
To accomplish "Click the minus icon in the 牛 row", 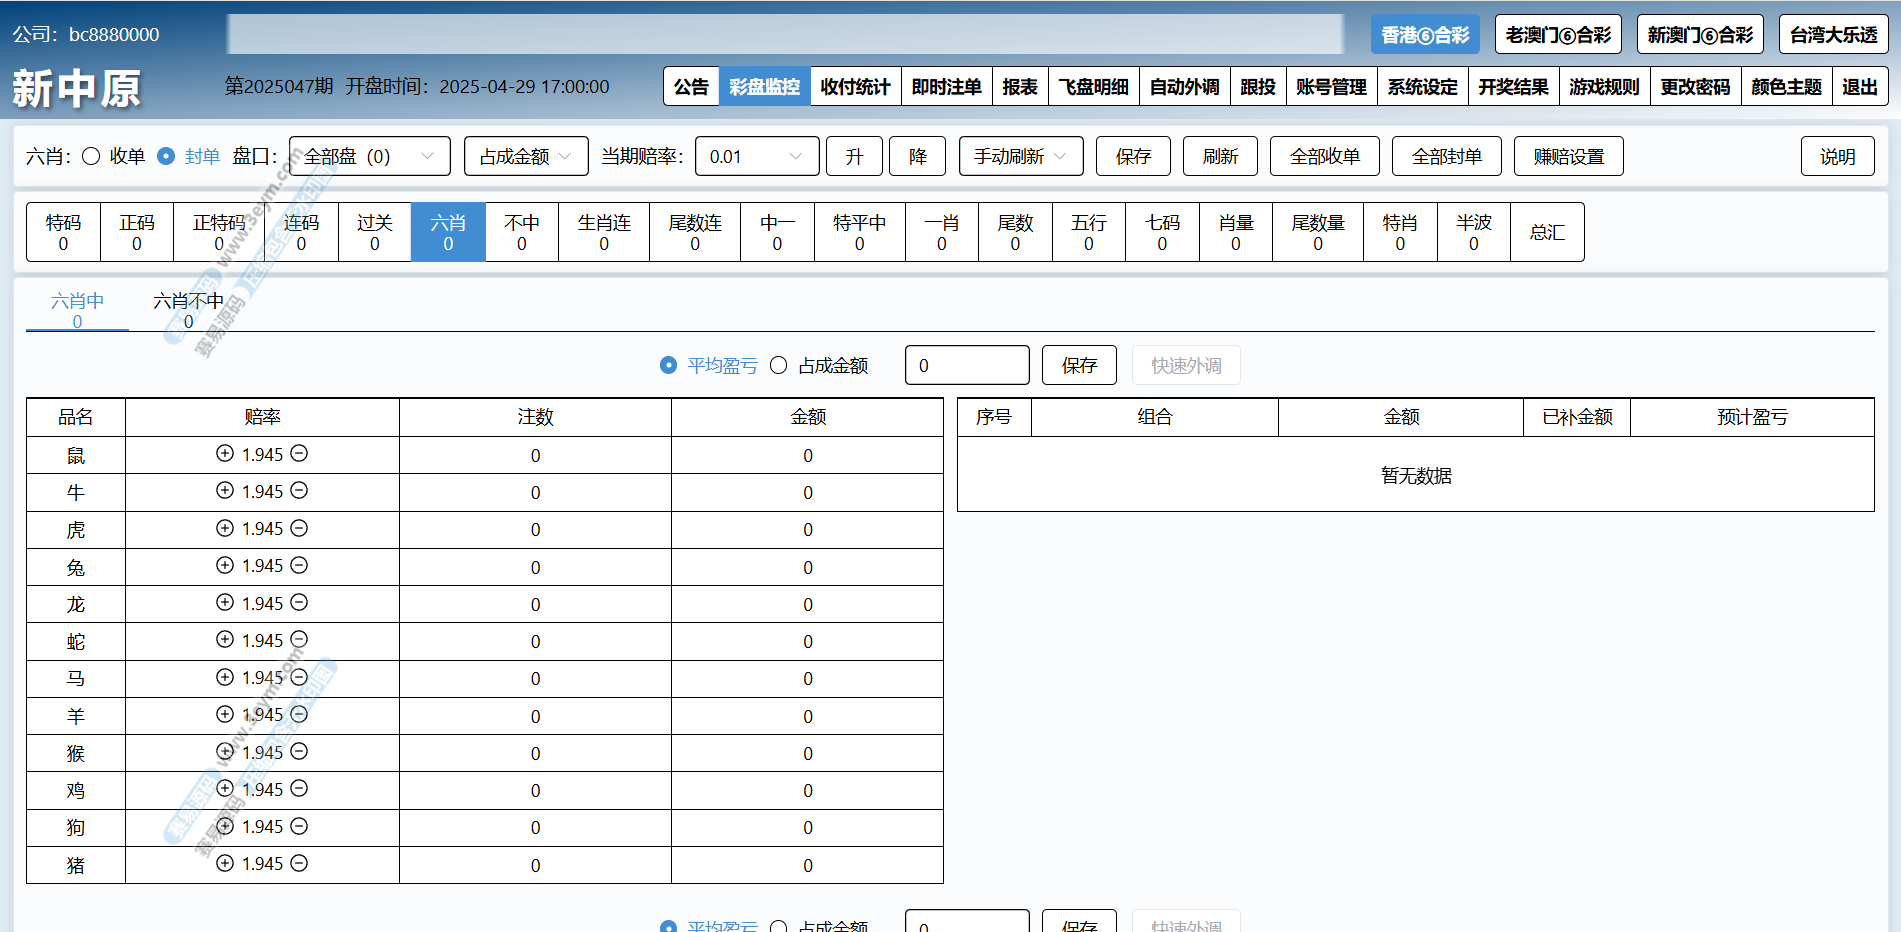I will point(299,491).
